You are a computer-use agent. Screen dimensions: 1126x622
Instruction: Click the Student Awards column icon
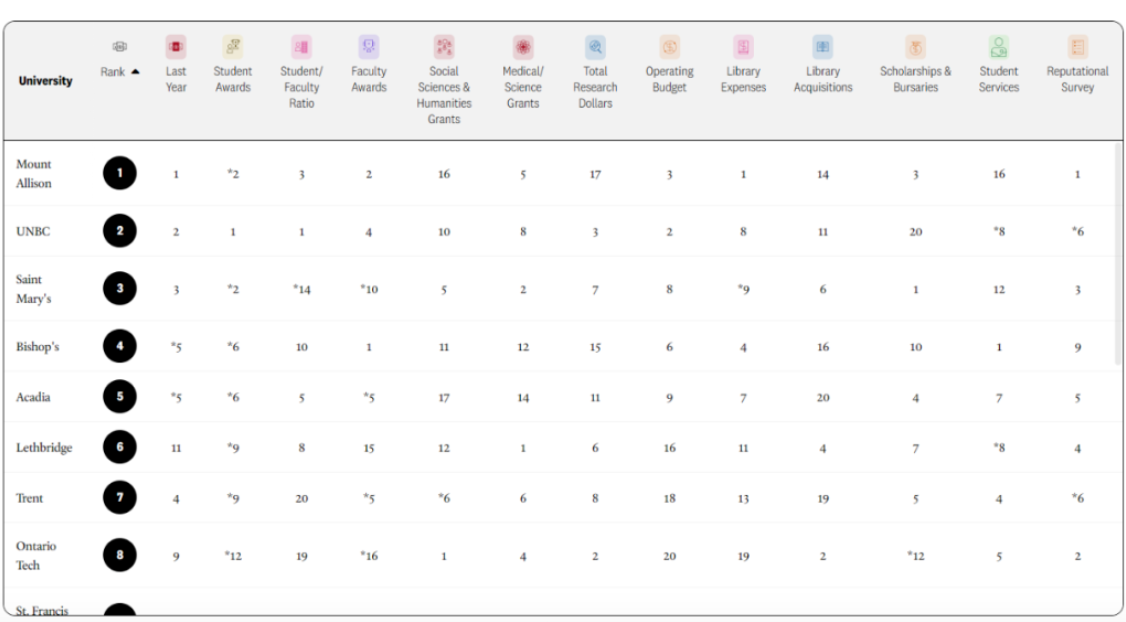(x=232, y=46)
